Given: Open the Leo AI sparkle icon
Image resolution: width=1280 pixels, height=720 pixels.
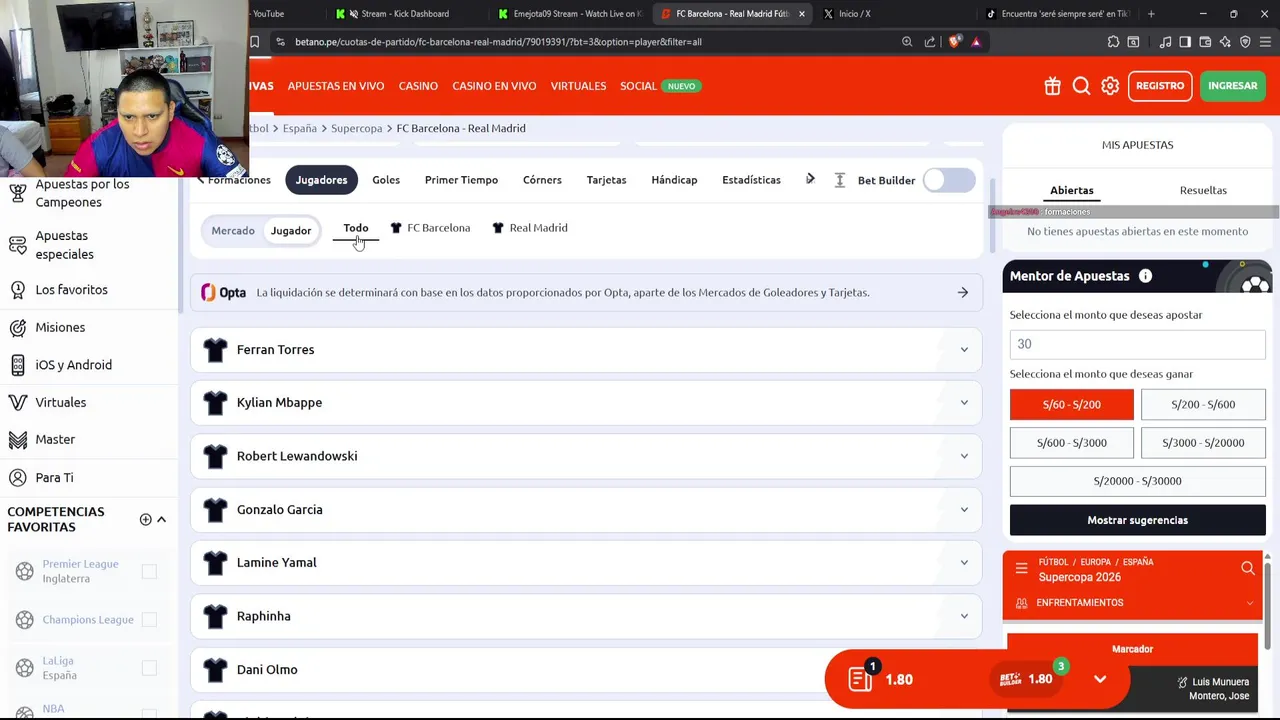Looking at the screenshot, I should [1225, 42].
